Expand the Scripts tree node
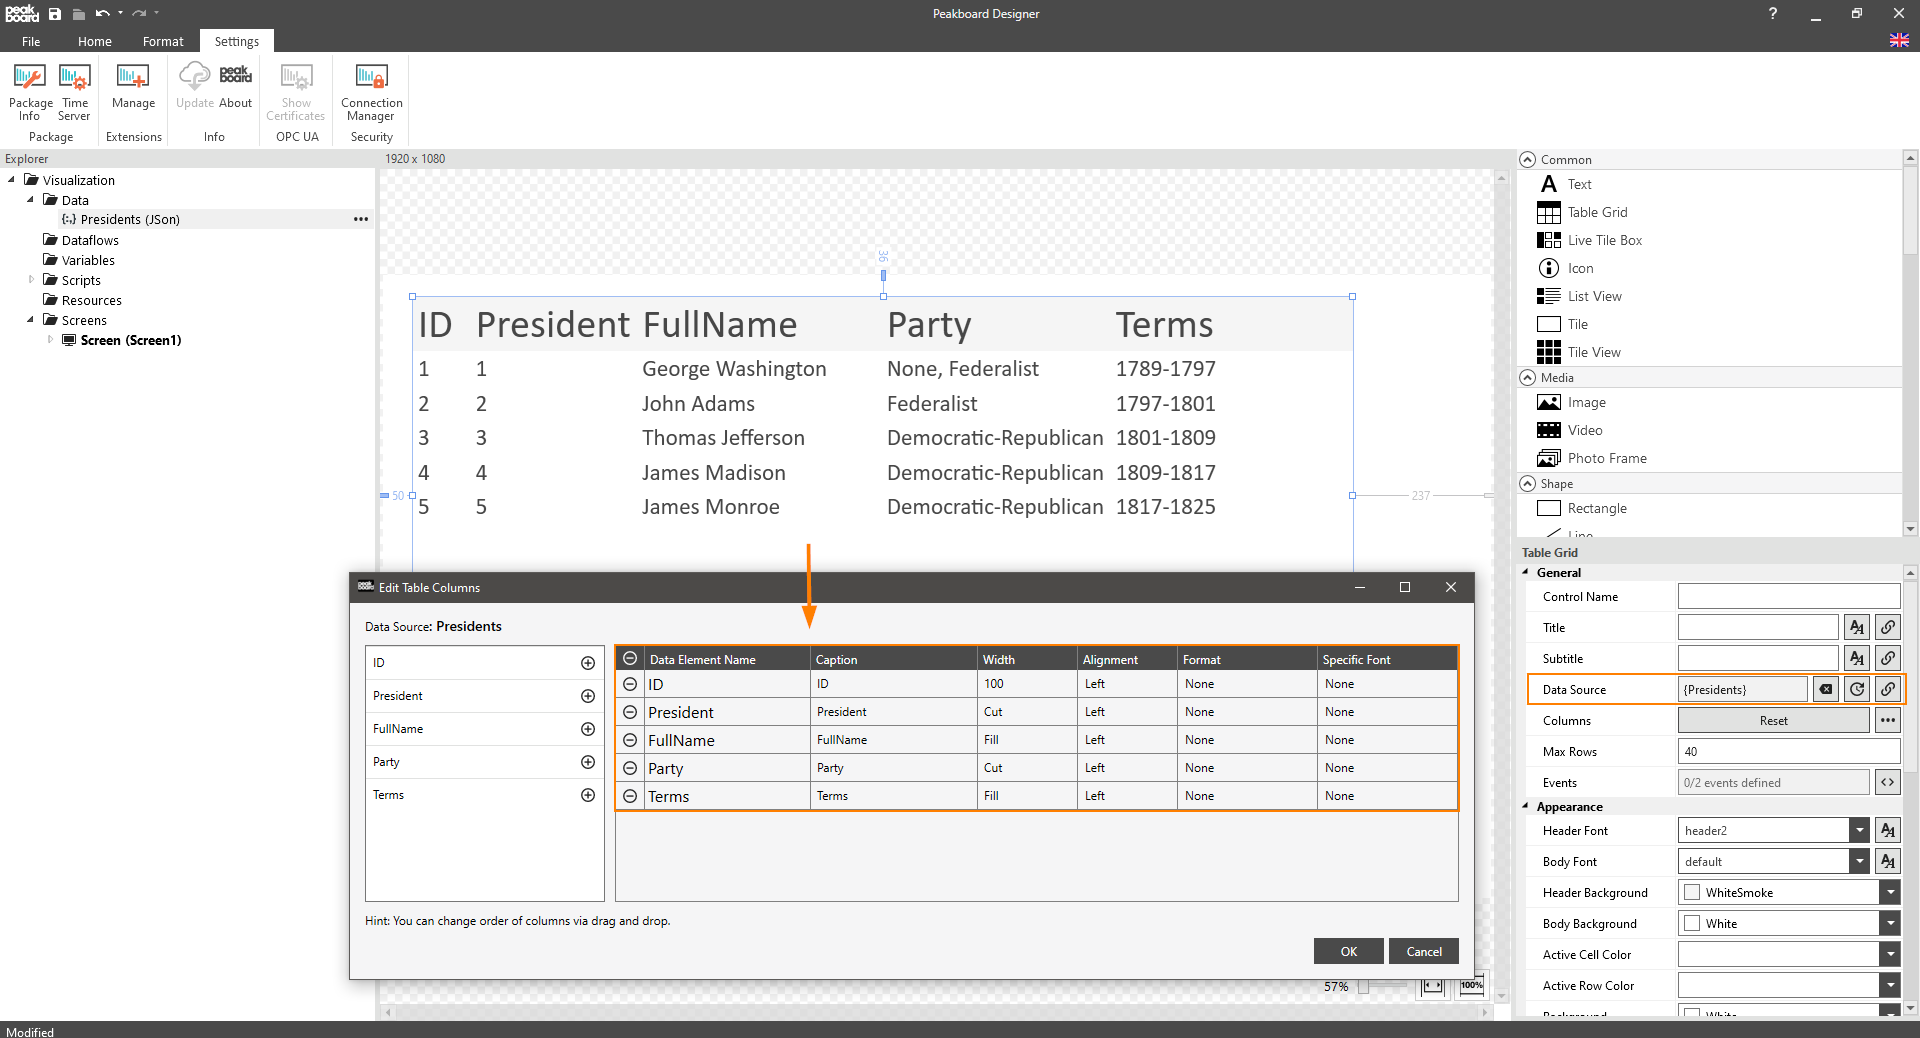The width and height of the screenshot is (1920, 1038). [31, 280]
